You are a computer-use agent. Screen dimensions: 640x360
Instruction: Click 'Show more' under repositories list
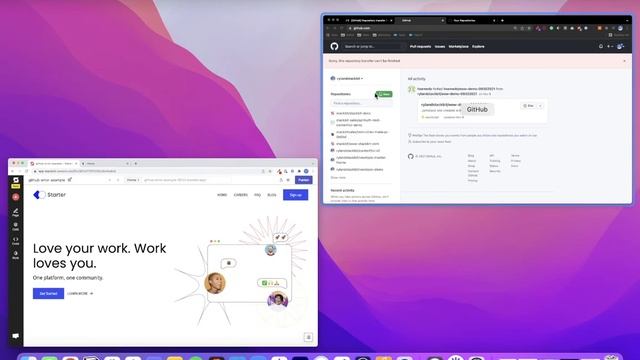[x=338, y=178]
